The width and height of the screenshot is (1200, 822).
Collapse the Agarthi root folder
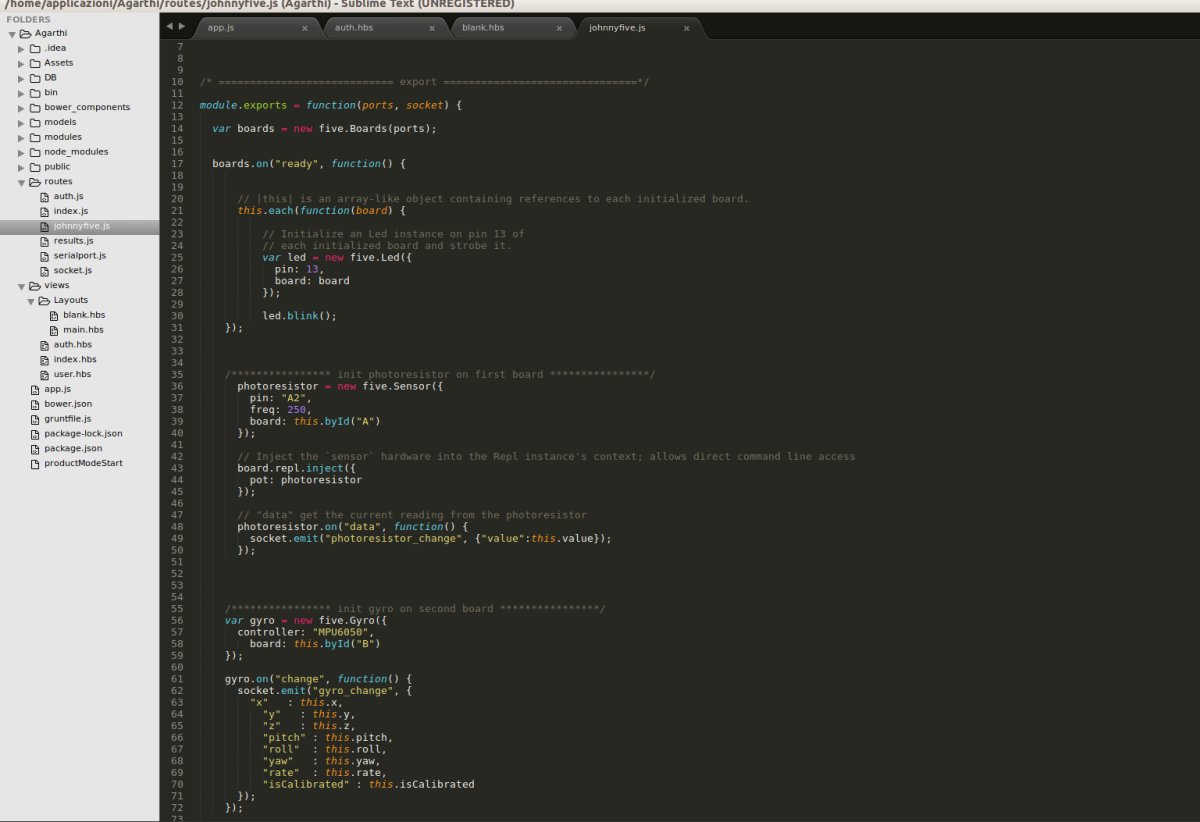click(x=12, y=33)
